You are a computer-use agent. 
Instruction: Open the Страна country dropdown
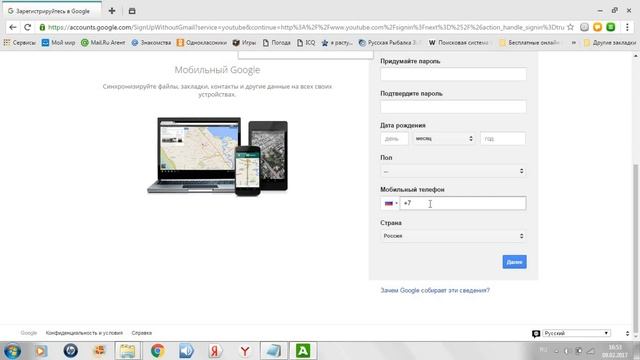tap(453, 236)
